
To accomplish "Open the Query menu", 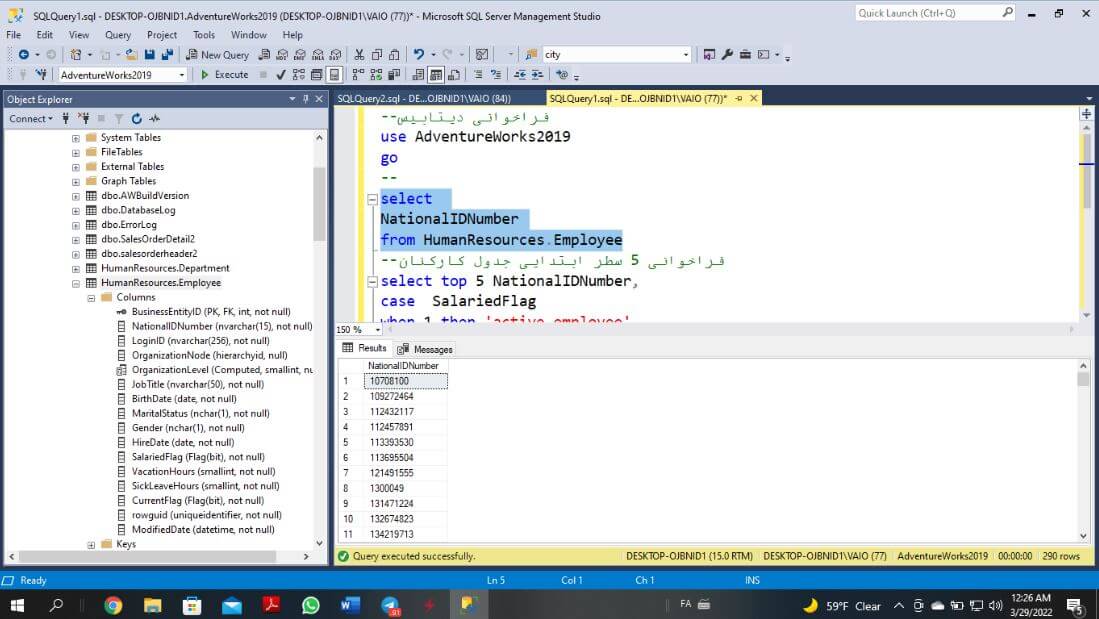I will point(118,34).
